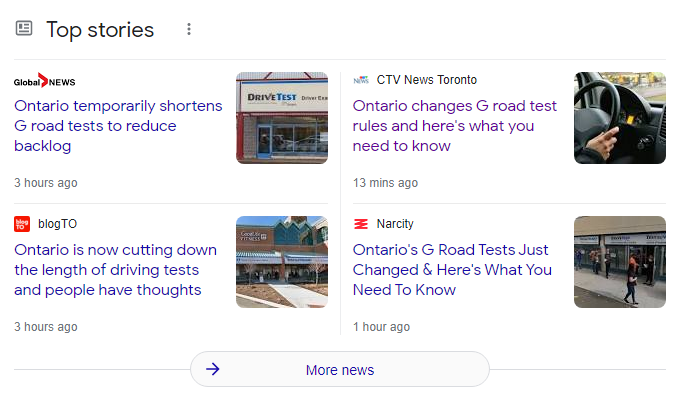The image size is (691, 405).
Task: Click the Narcity source name text
Action: 395,224
